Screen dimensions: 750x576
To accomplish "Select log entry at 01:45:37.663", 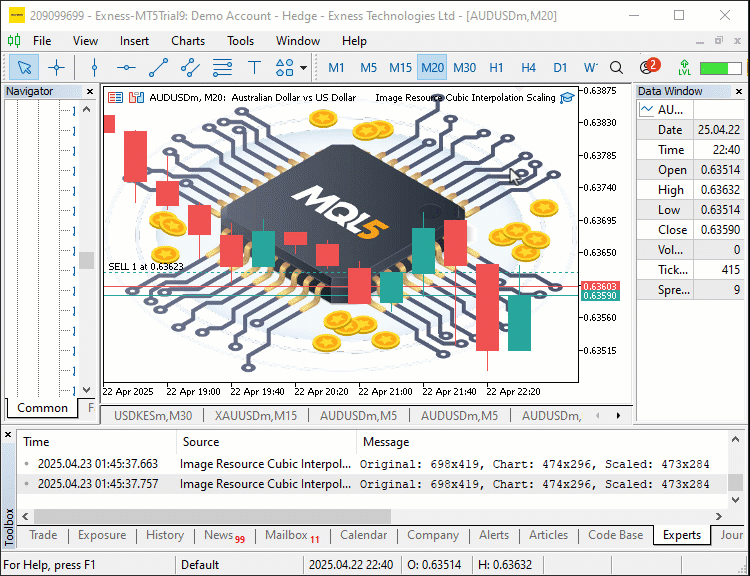I will (x=373, y=464).
